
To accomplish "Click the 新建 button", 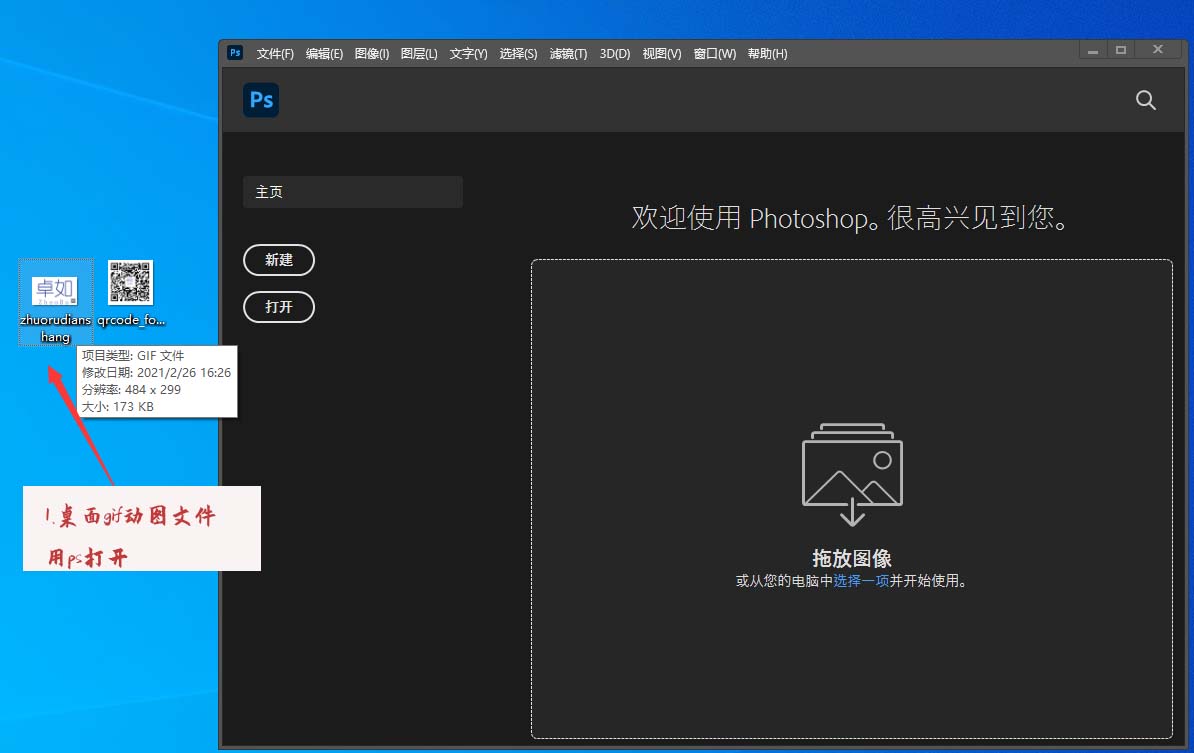I will tap(278, 260).
